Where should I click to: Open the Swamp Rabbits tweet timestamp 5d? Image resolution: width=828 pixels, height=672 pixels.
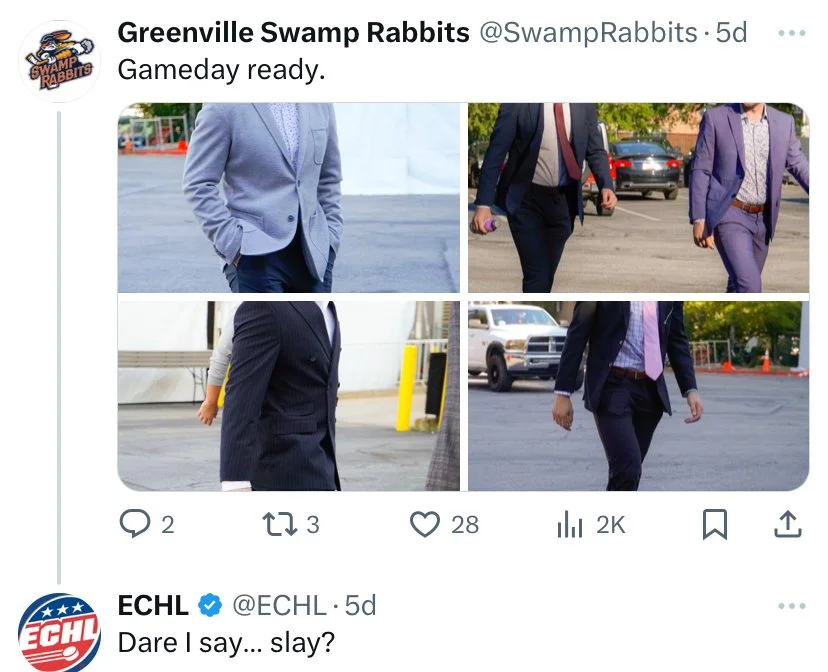click(731, 33)
